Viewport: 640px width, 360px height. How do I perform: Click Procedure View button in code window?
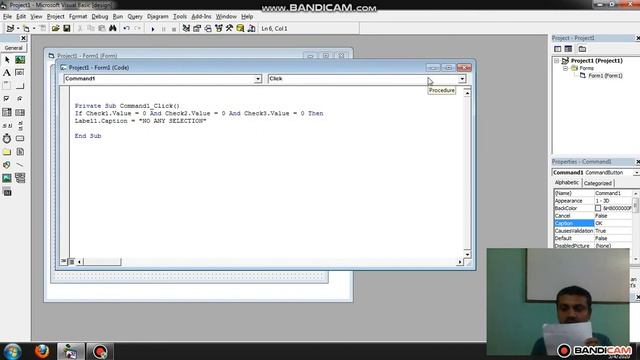pos(64,261)
